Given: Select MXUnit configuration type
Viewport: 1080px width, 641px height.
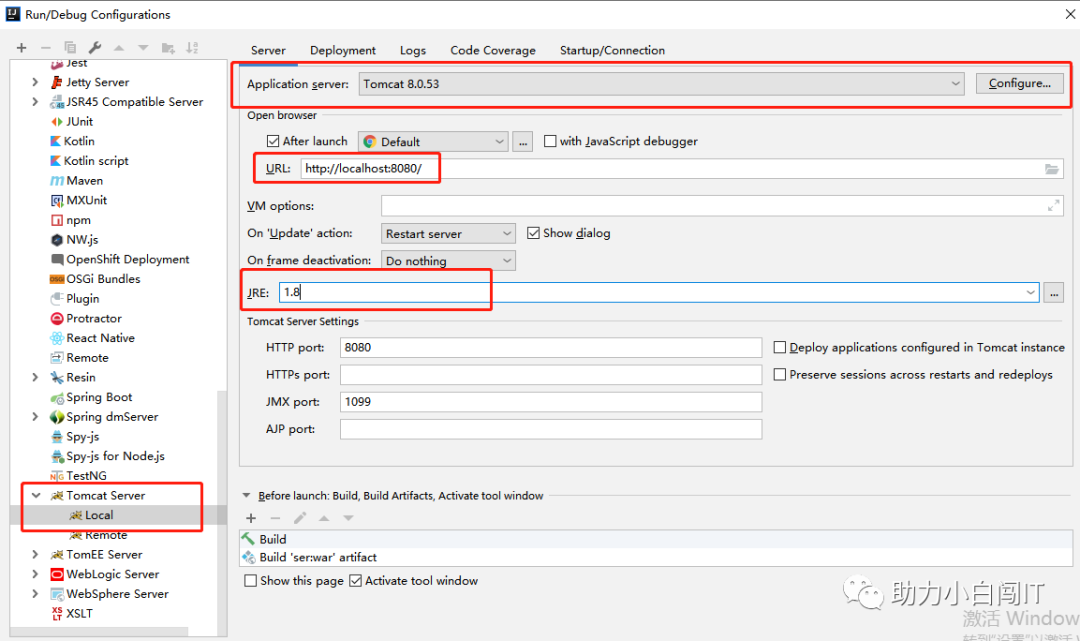Looking at the screenshot, I should click(x=86, y=200).
